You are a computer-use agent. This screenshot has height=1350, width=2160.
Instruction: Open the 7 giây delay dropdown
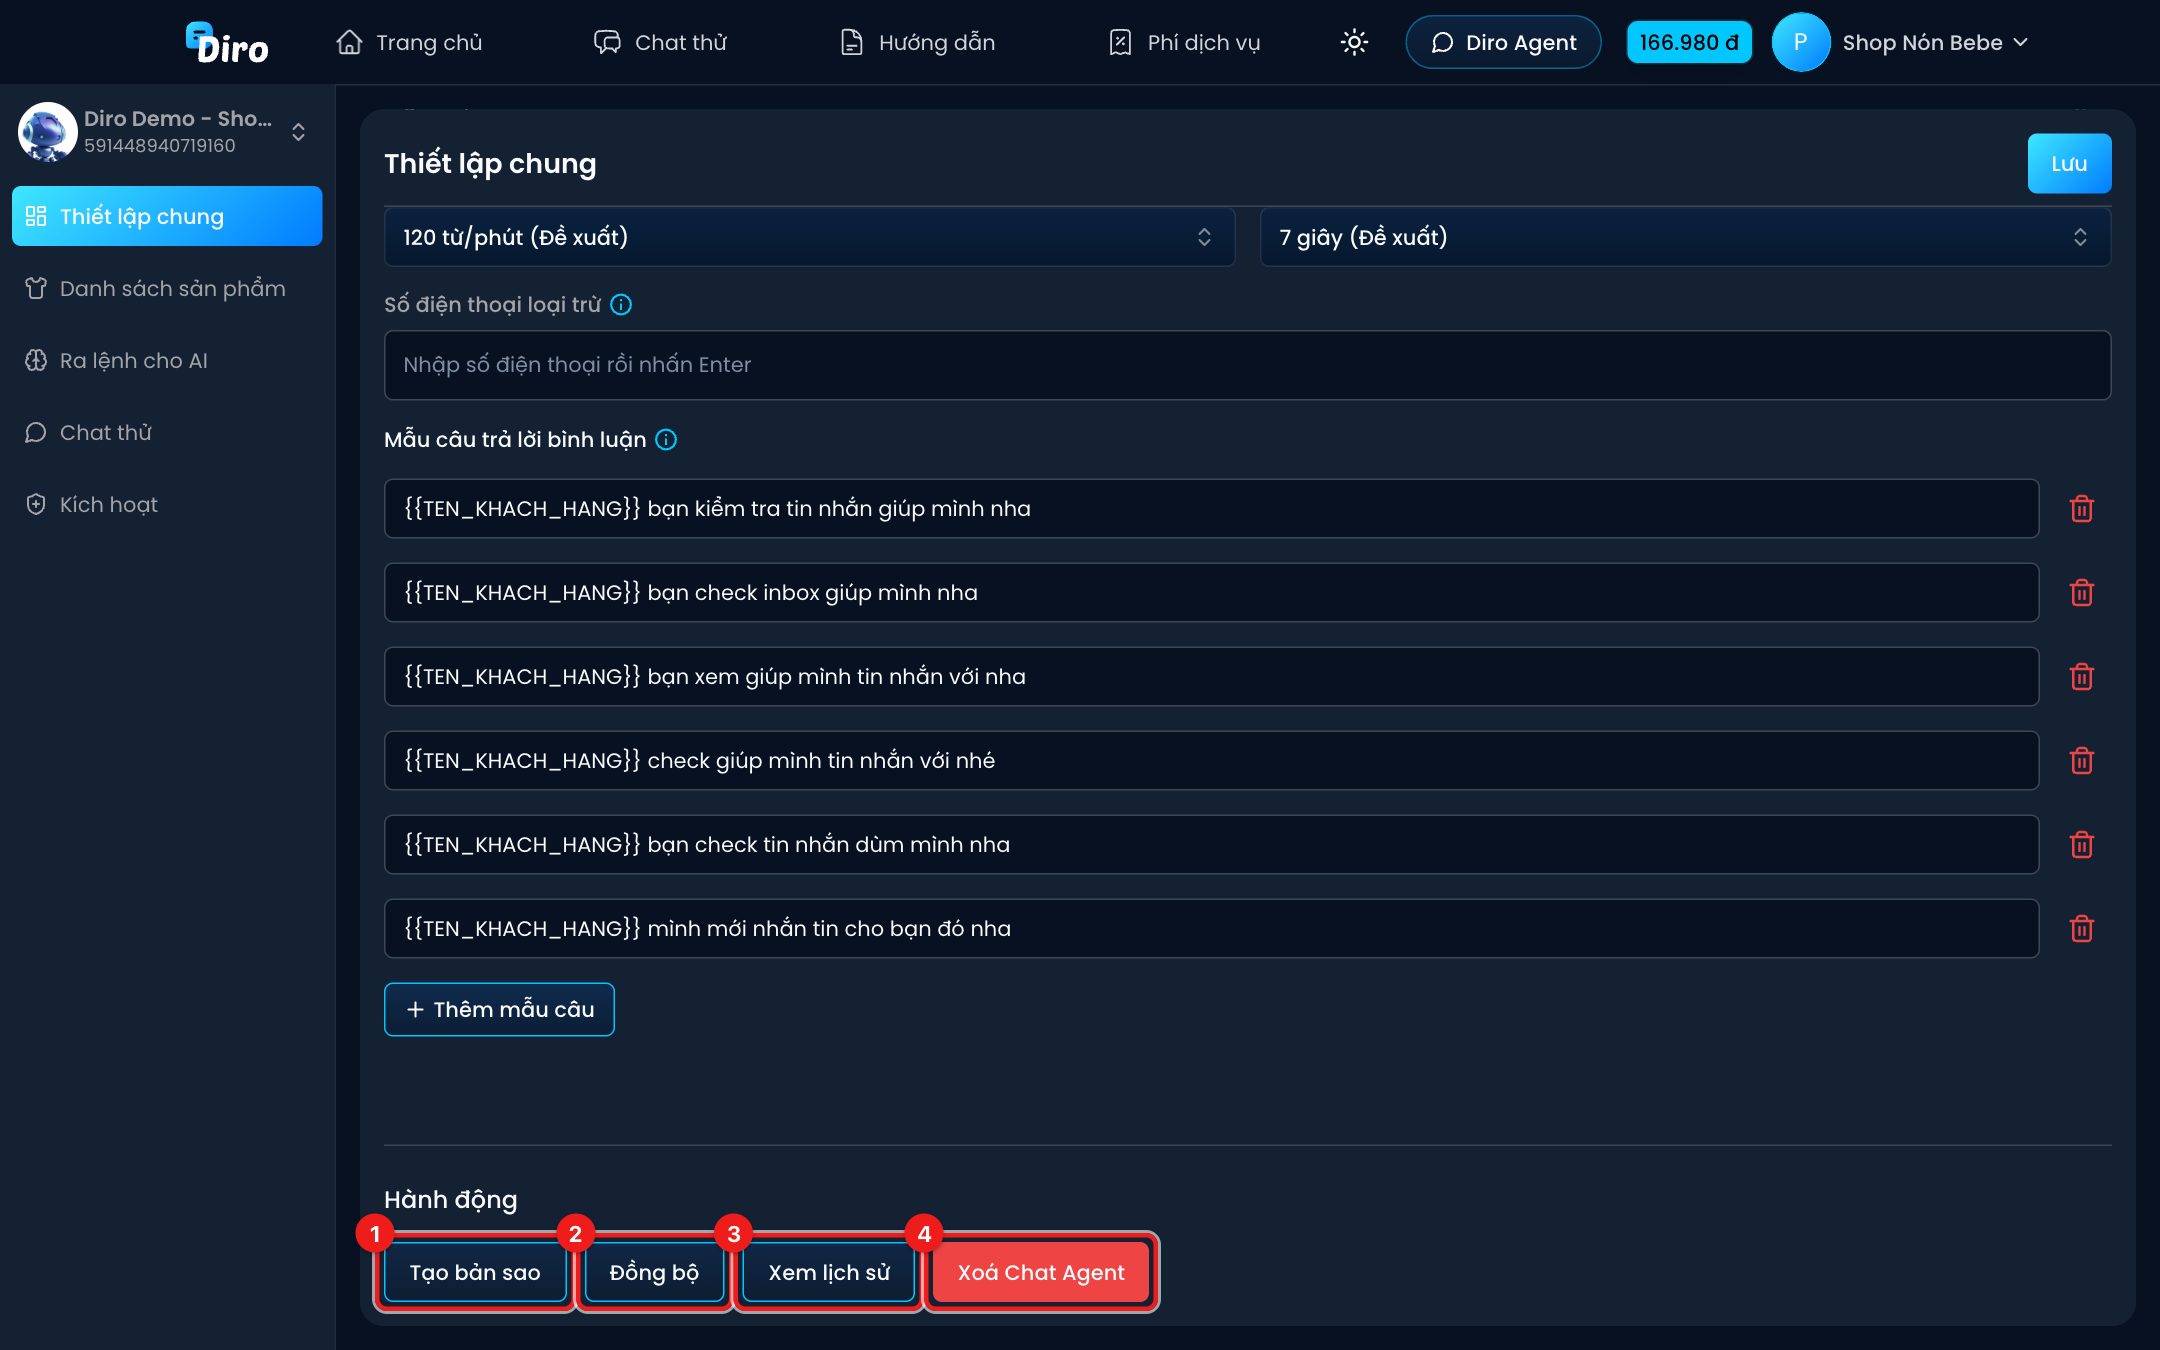[x=1685, y=237]
